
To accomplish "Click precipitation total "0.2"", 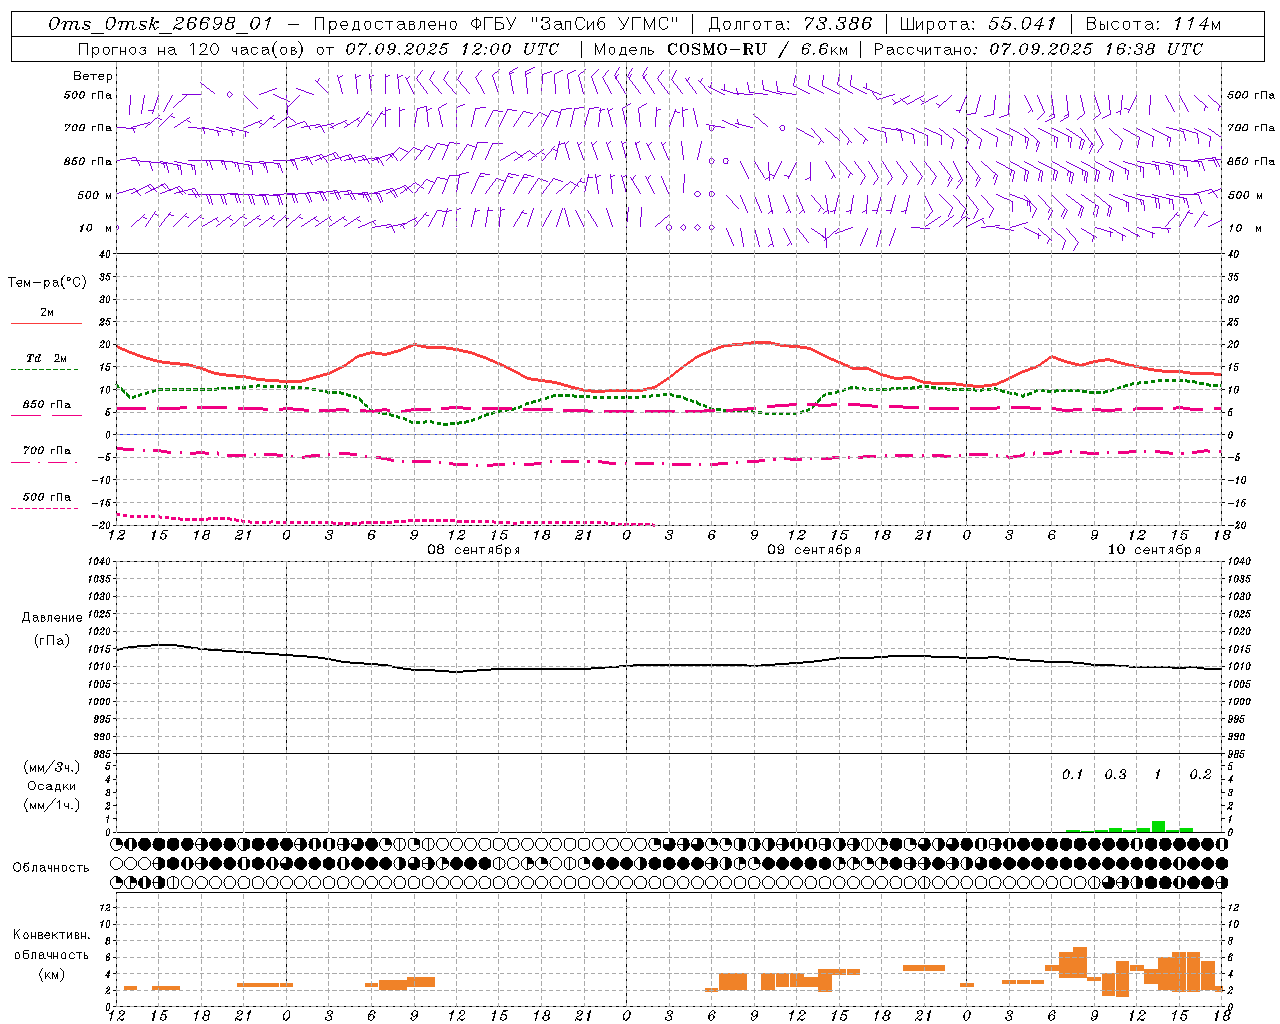I will pos(1200,774).
